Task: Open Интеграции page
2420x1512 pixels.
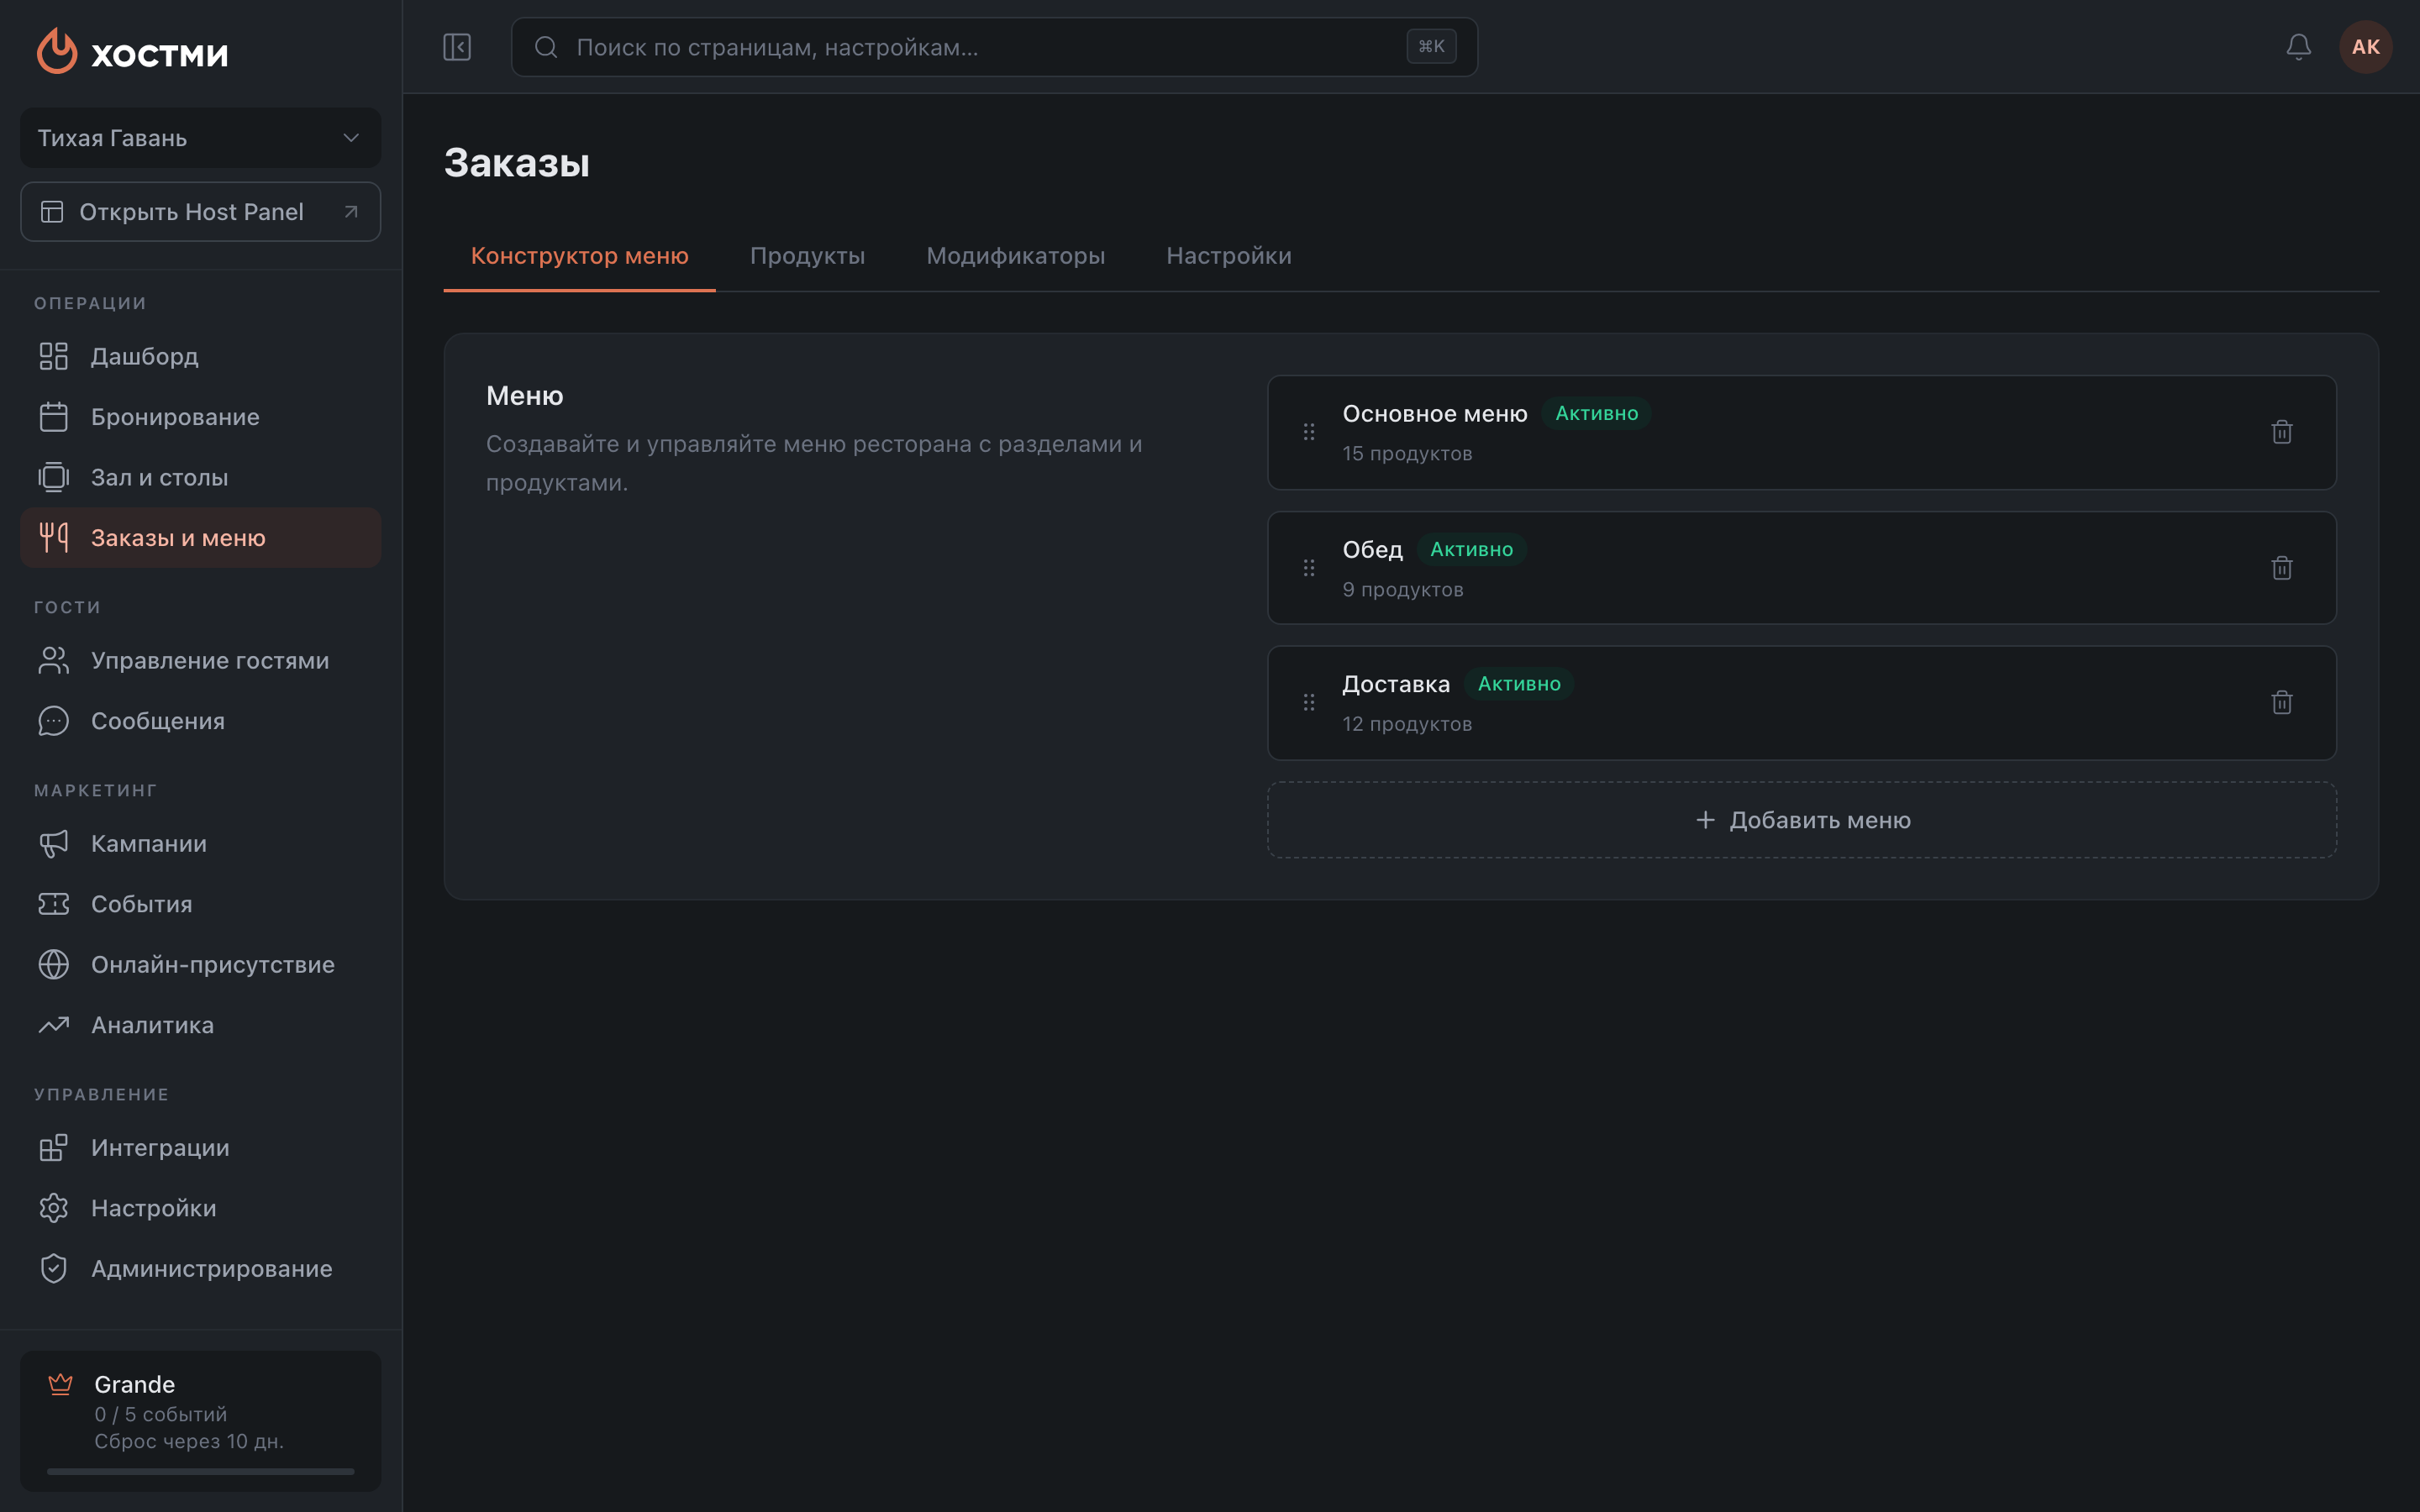Action: 201,1147
